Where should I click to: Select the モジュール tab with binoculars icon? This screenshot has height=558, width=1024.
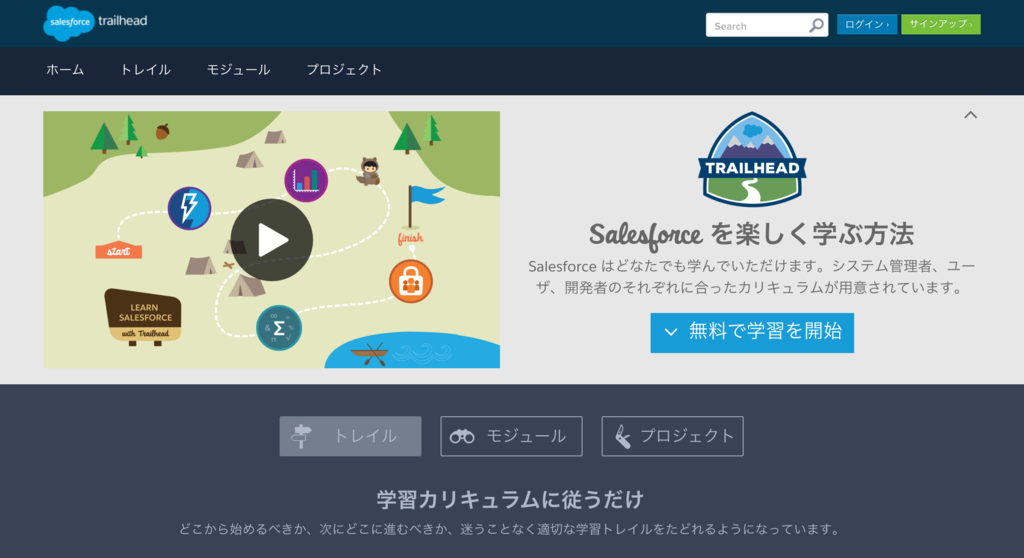click(511, 436)
